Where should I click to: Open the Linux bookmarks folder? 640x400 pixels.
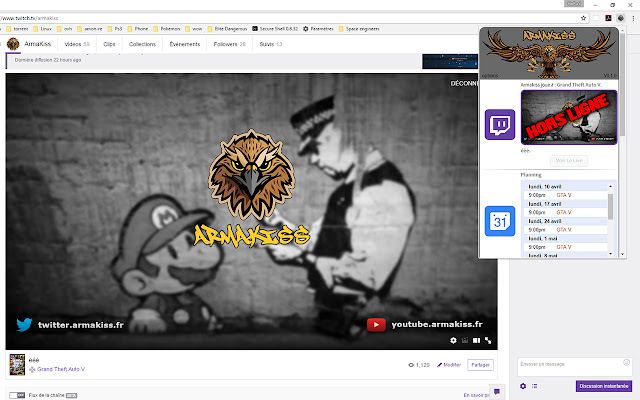(x=42, y=29)
